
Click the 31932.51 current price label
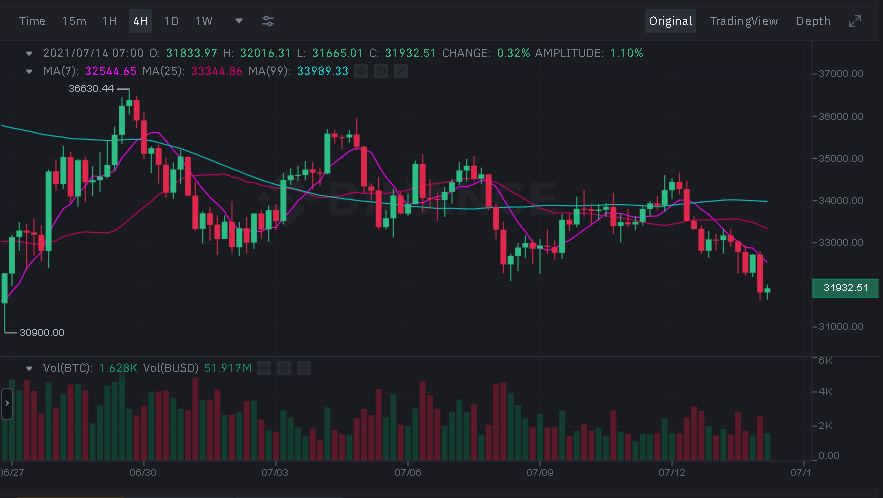[x=843, y=289]
